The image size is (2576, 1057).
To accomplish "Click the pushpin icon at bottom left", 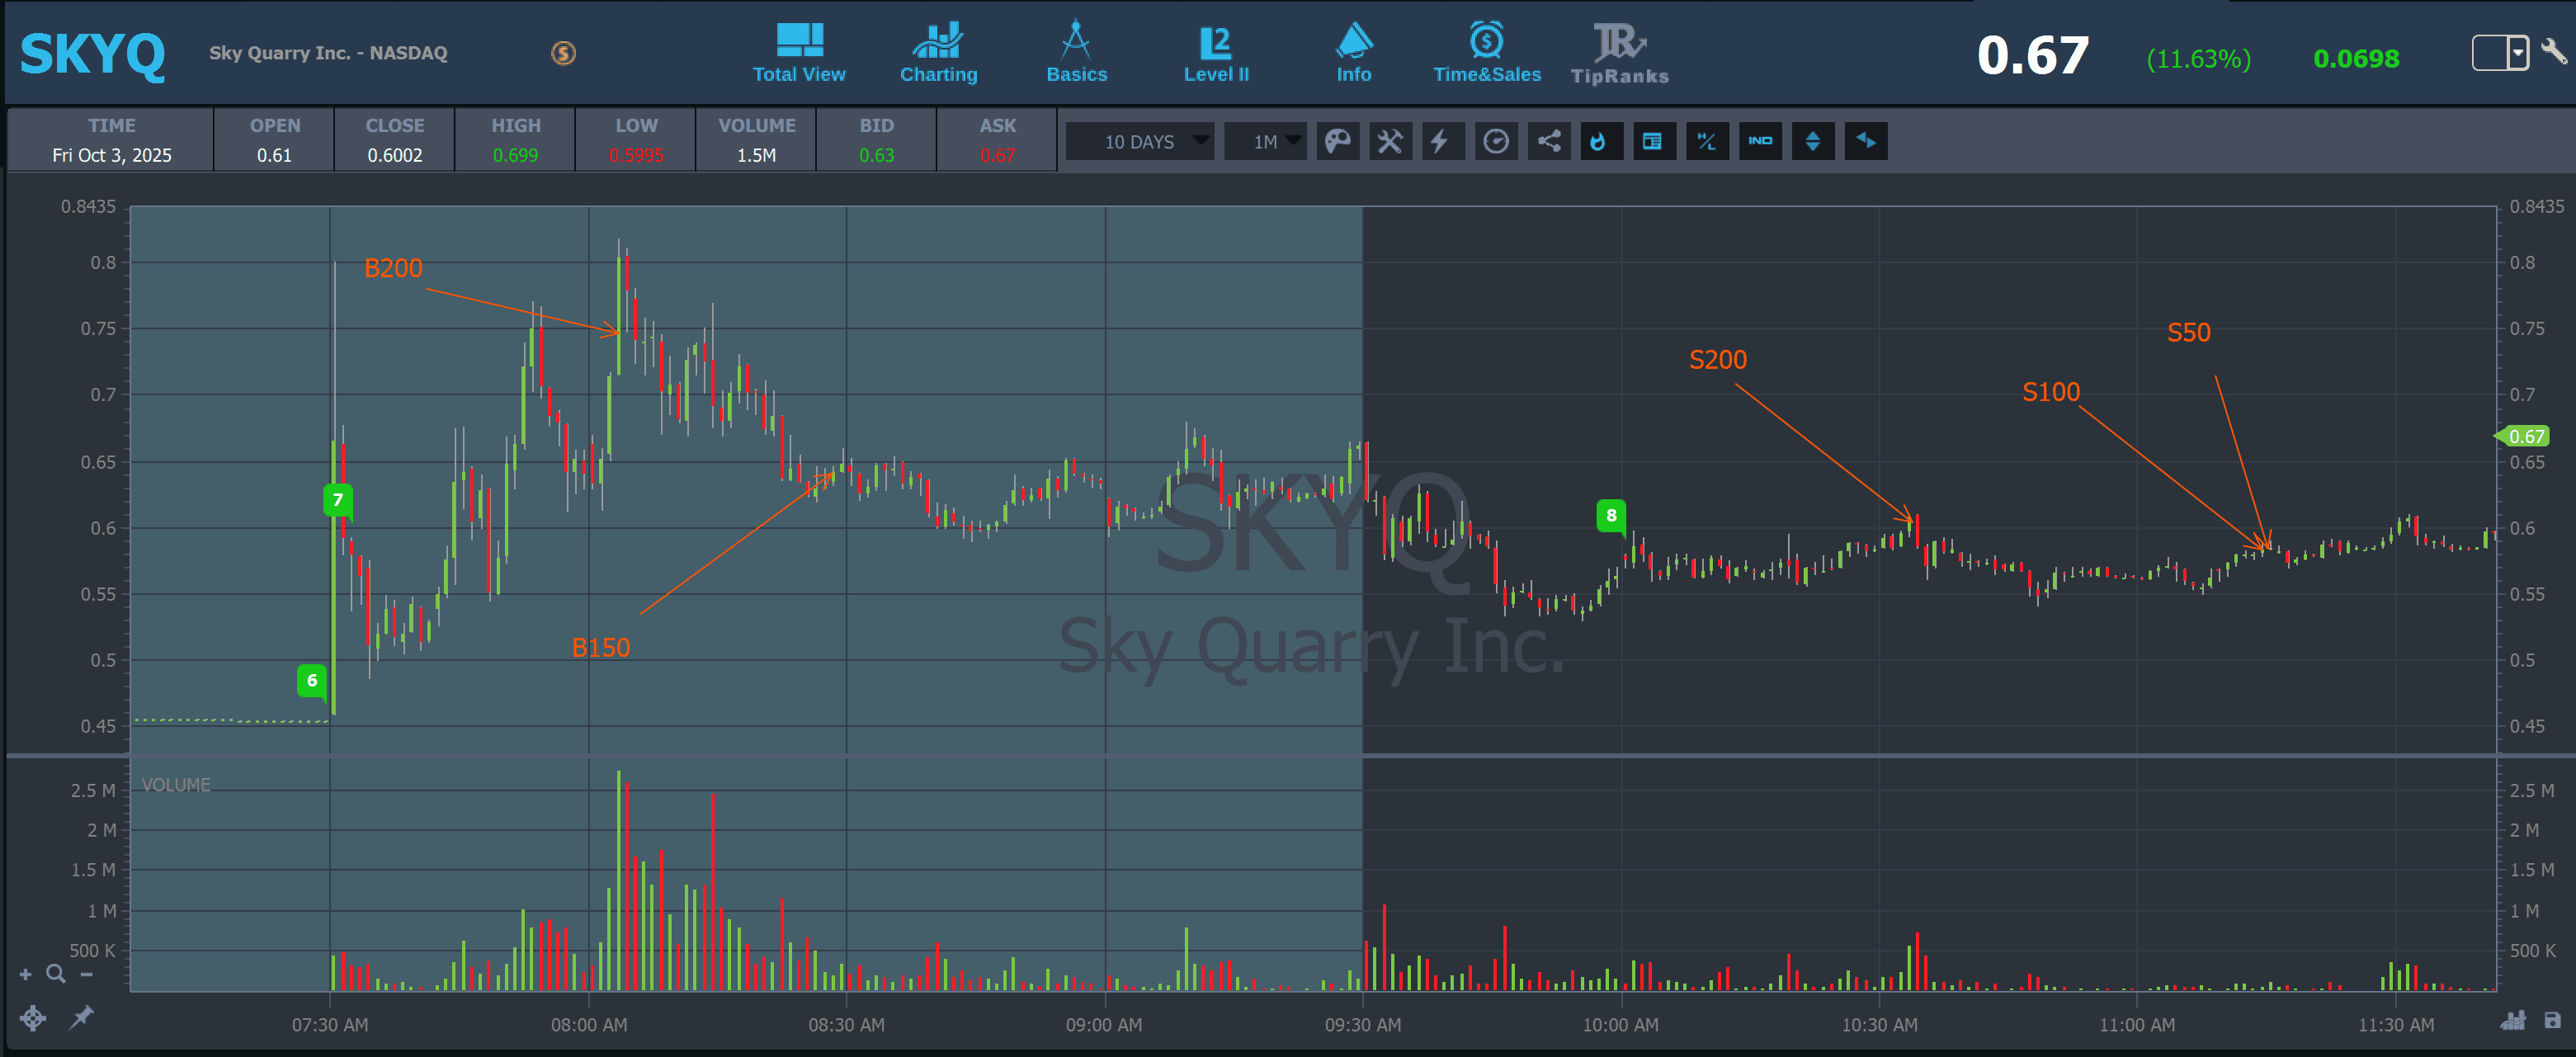I will [x=81, y=1018].
